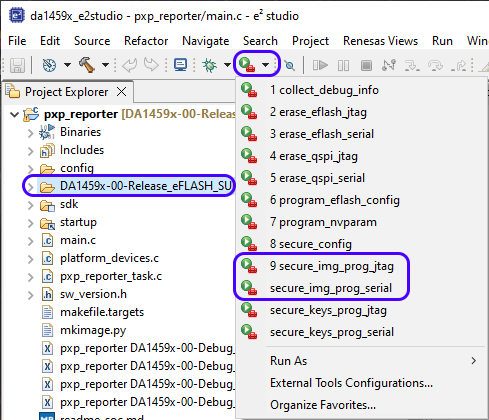Click the Redo arrow icon
The height and width of the screenshot is (420, 489).
tap(151, 65)
